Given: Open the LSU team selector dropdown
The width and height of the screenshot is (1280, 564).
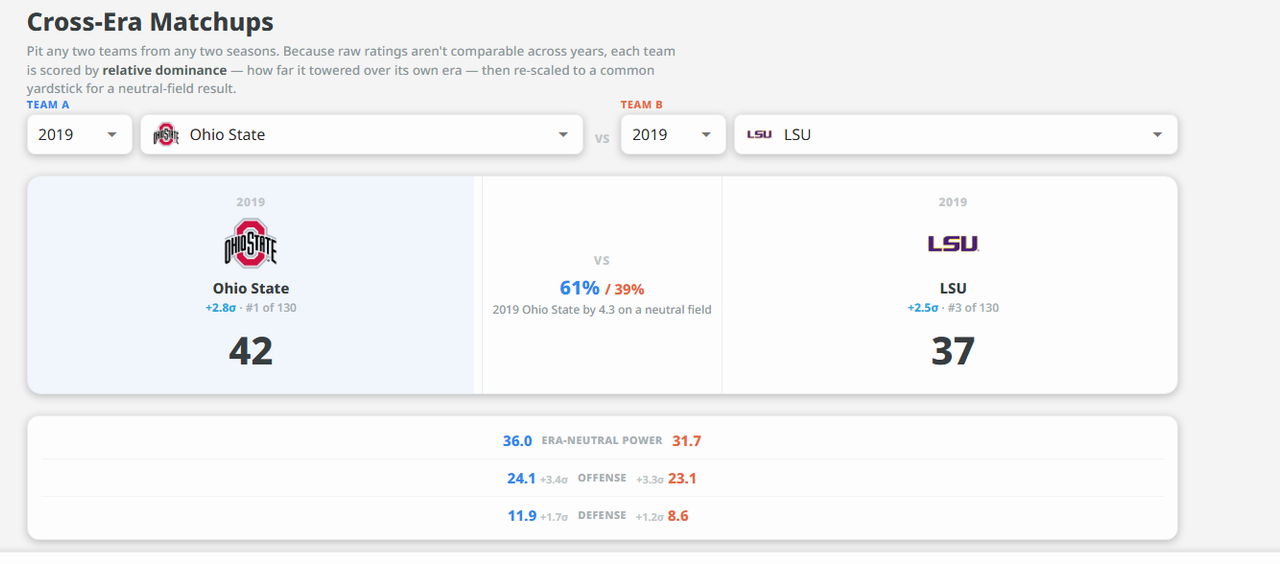Looking at the screenshot, I should (x=956, y=134).
